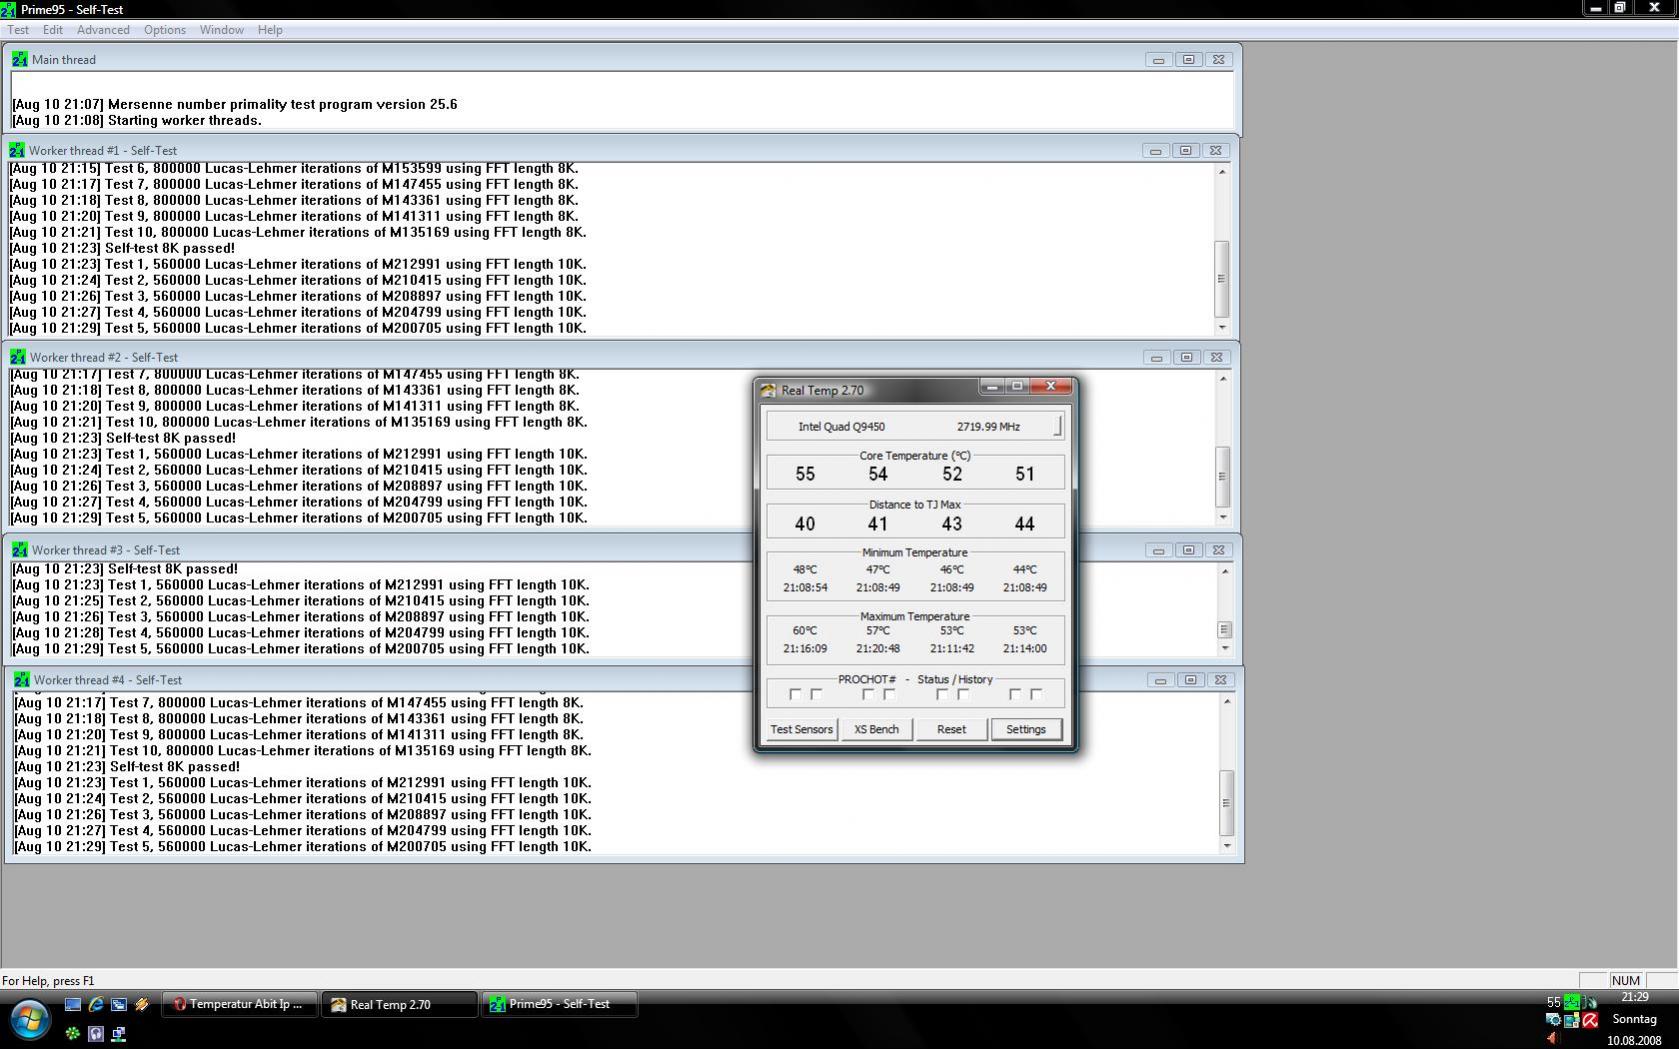Click green Prime95 tray icon

tap(1572, 1001)
